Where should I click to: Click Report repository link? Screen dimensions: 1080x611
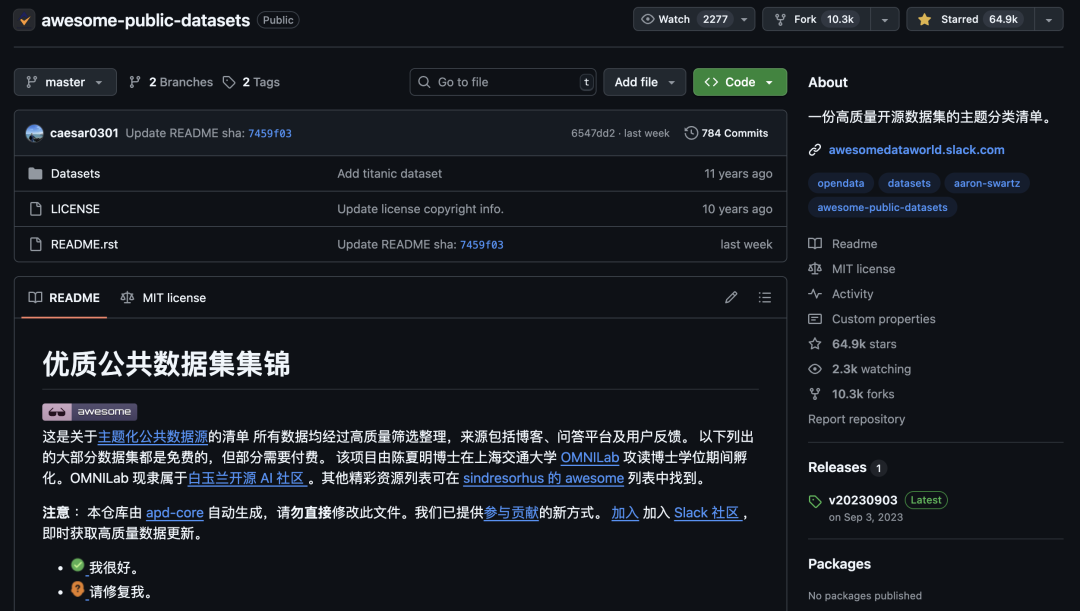click(856, 419)
